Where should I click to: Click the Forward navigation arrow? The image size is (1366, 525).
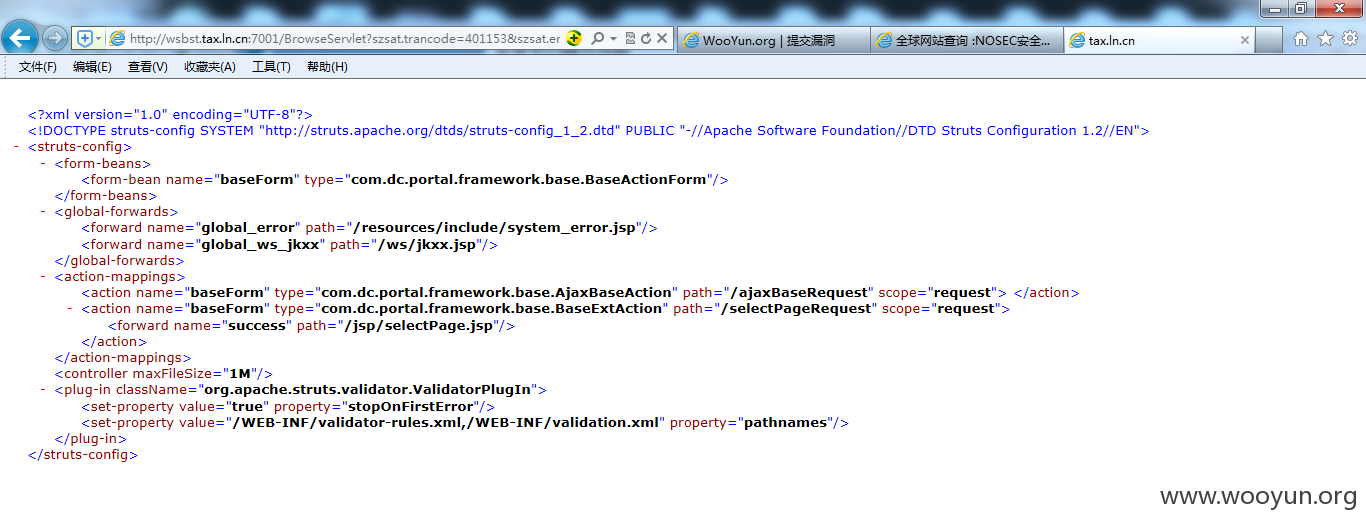click(55, 39)
